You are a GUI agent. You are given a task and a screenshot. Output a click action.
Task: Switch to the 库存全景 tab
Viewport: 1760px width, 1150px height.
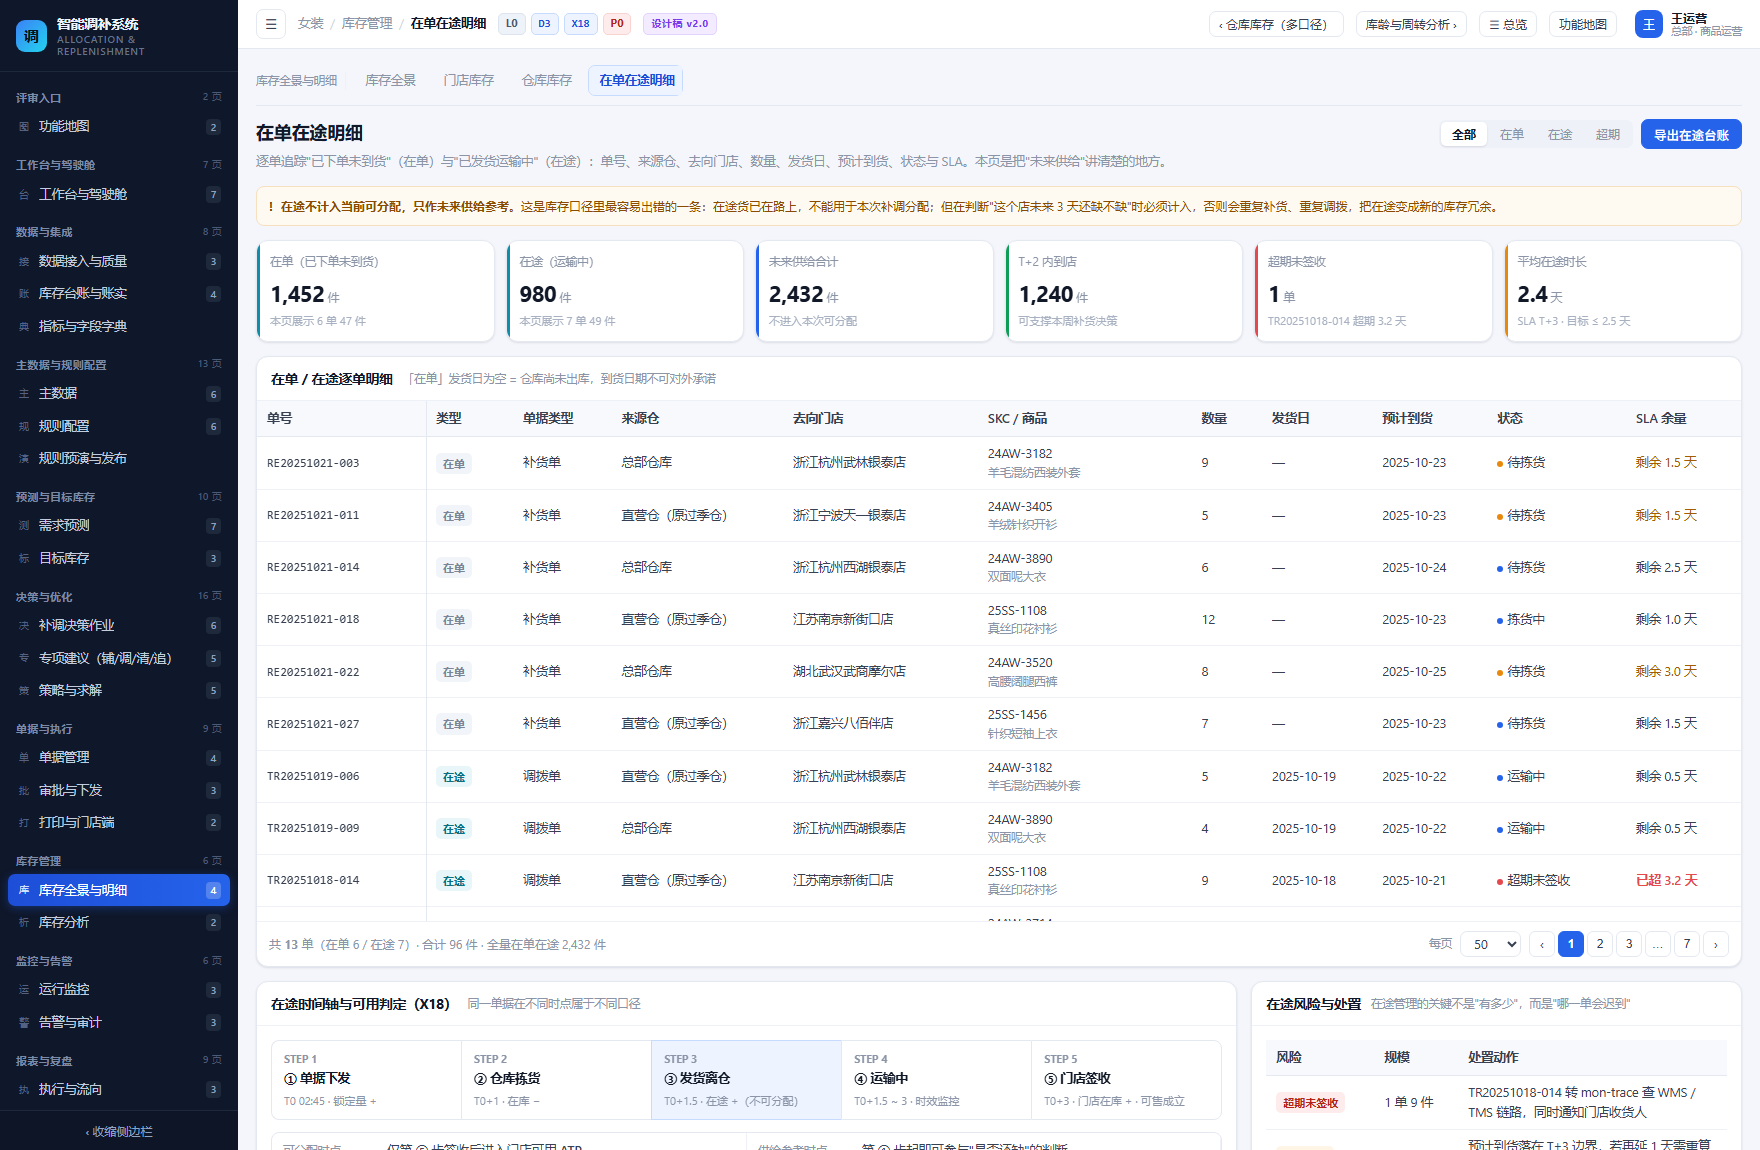tap(390, 81)
